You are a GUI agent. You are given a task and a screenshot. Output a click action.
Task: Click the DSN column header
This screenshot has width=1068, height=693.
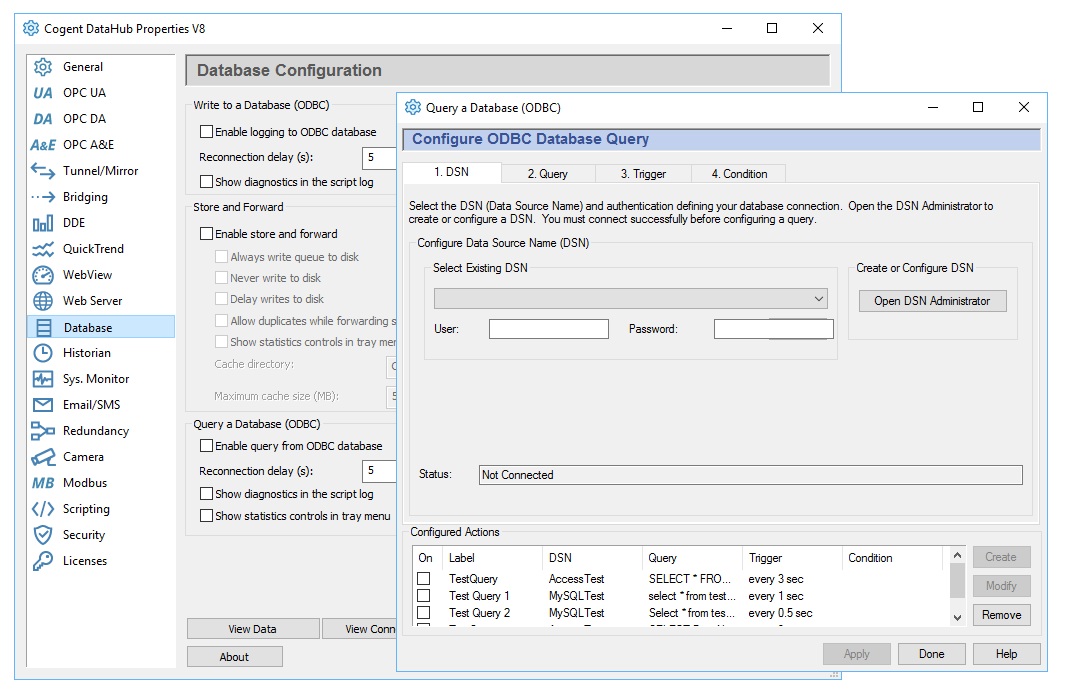(592, 557)
